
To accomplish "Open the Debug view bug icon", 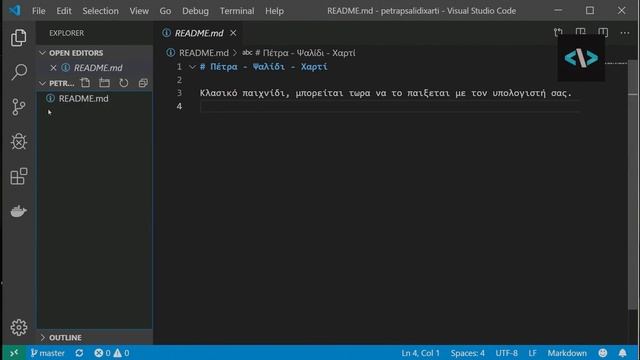I will pyautogui.click(x=18, y=142).
